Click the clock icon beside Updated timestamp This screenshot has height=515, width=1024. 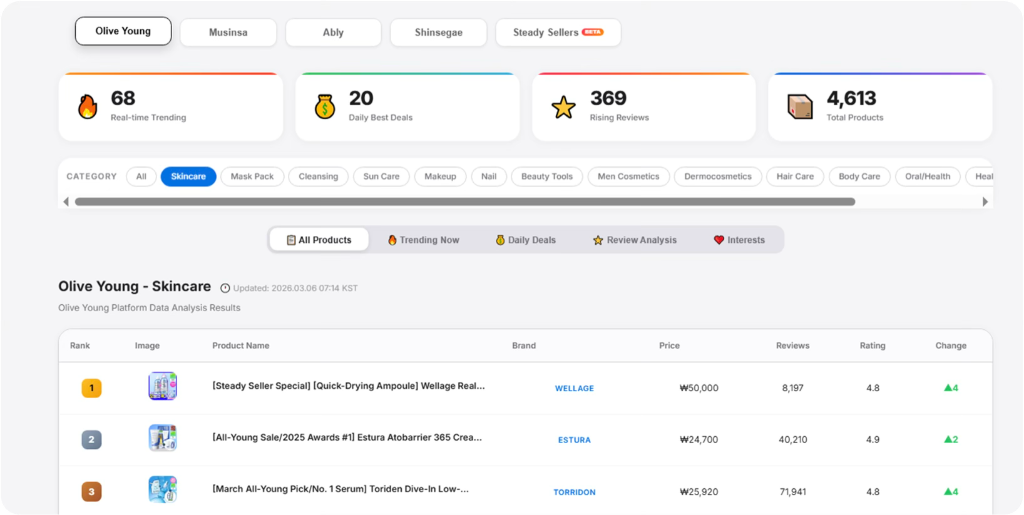coord(225,288)
